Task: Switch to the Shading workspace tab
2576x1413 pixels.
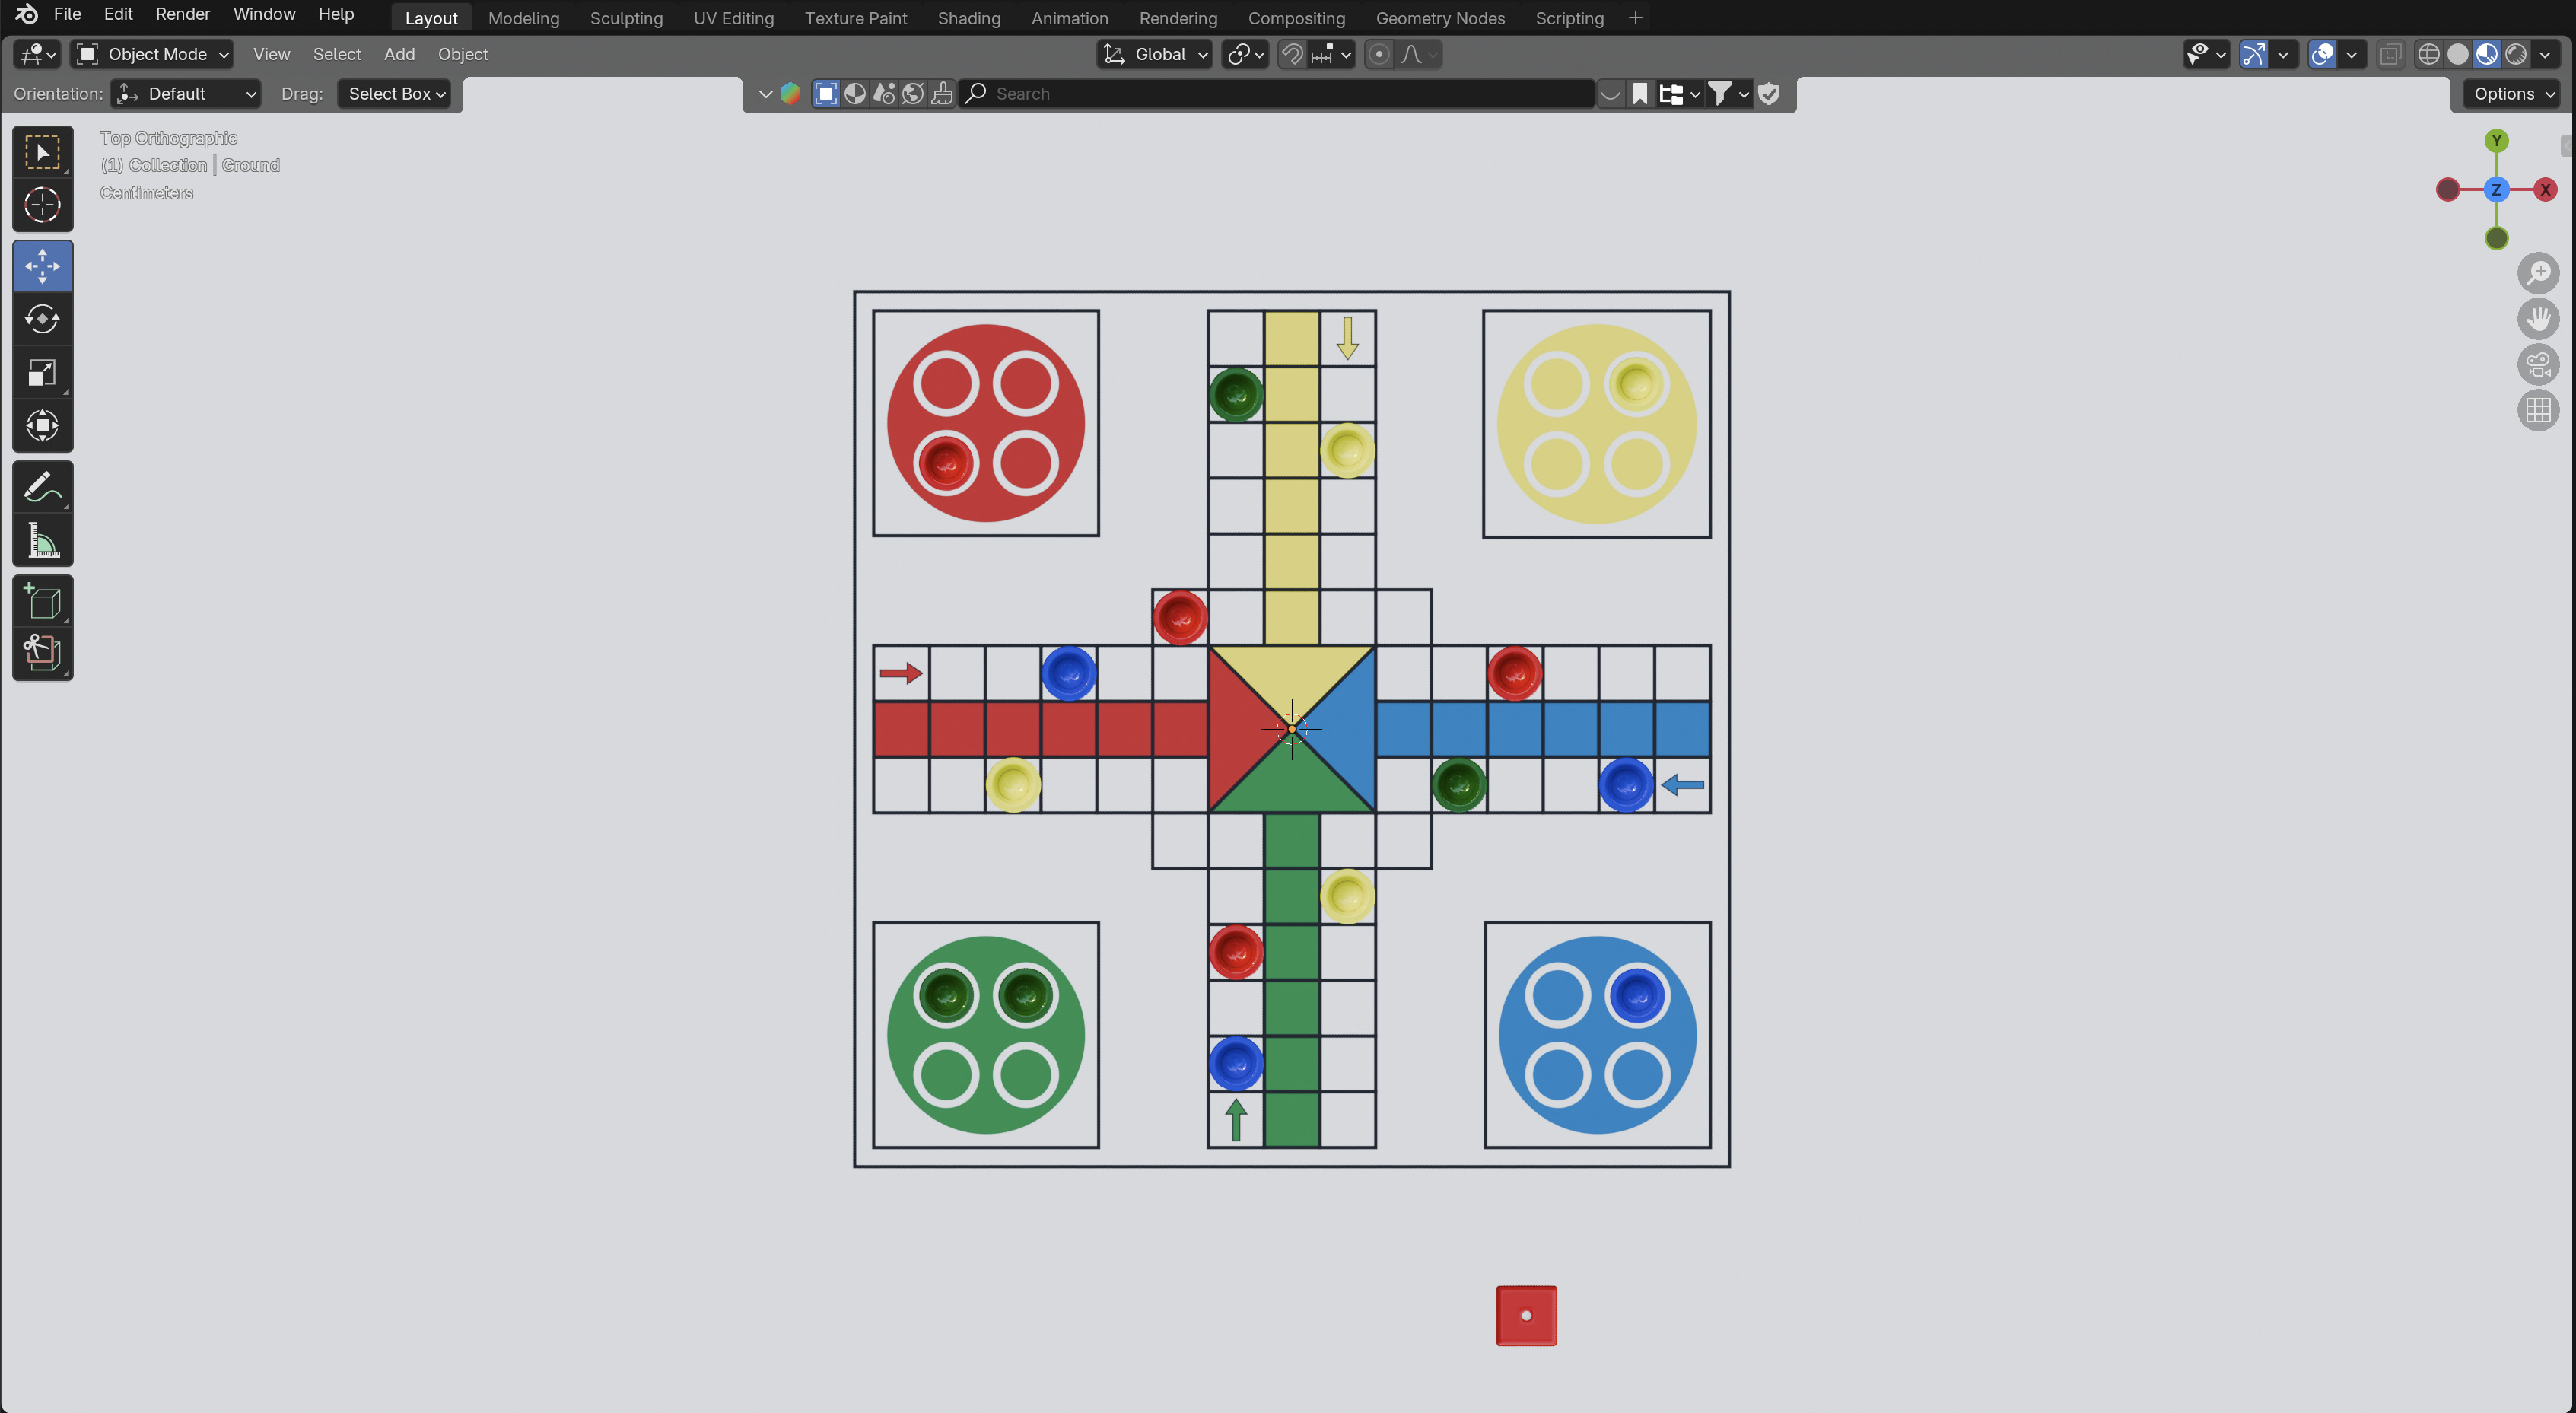Action: 968,18
